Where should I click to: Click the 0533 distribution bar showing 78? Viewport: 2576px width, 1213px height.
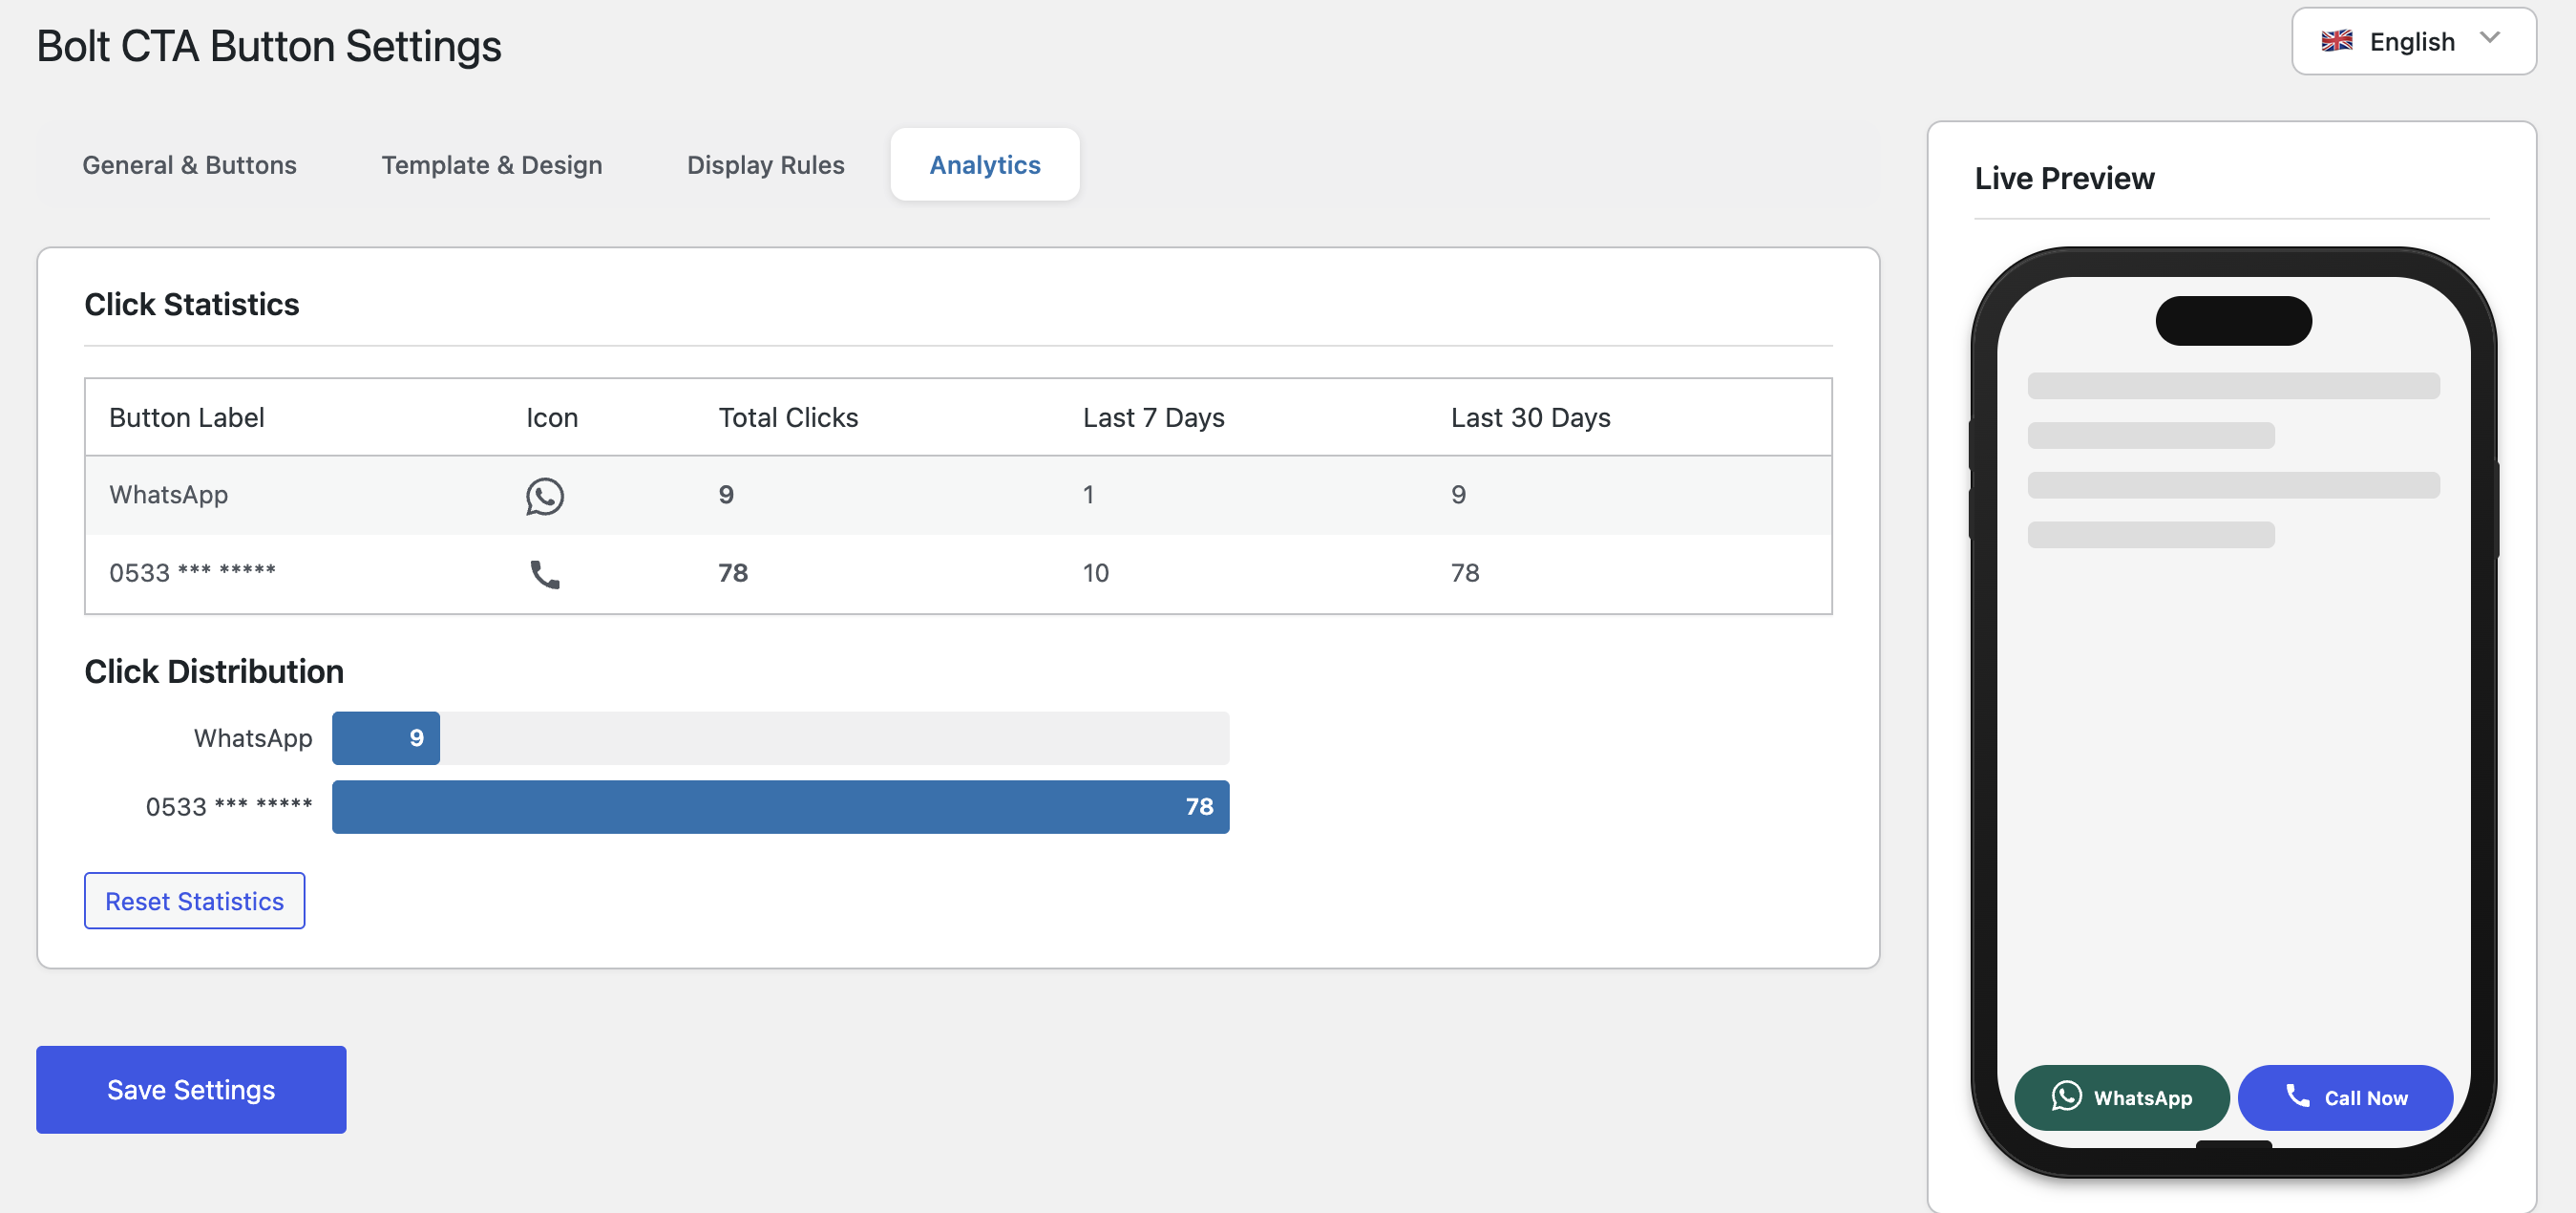(x=780, y=807)
